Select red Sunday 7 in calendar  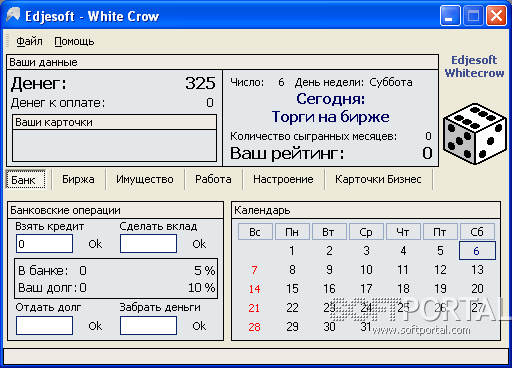point(255,270)
